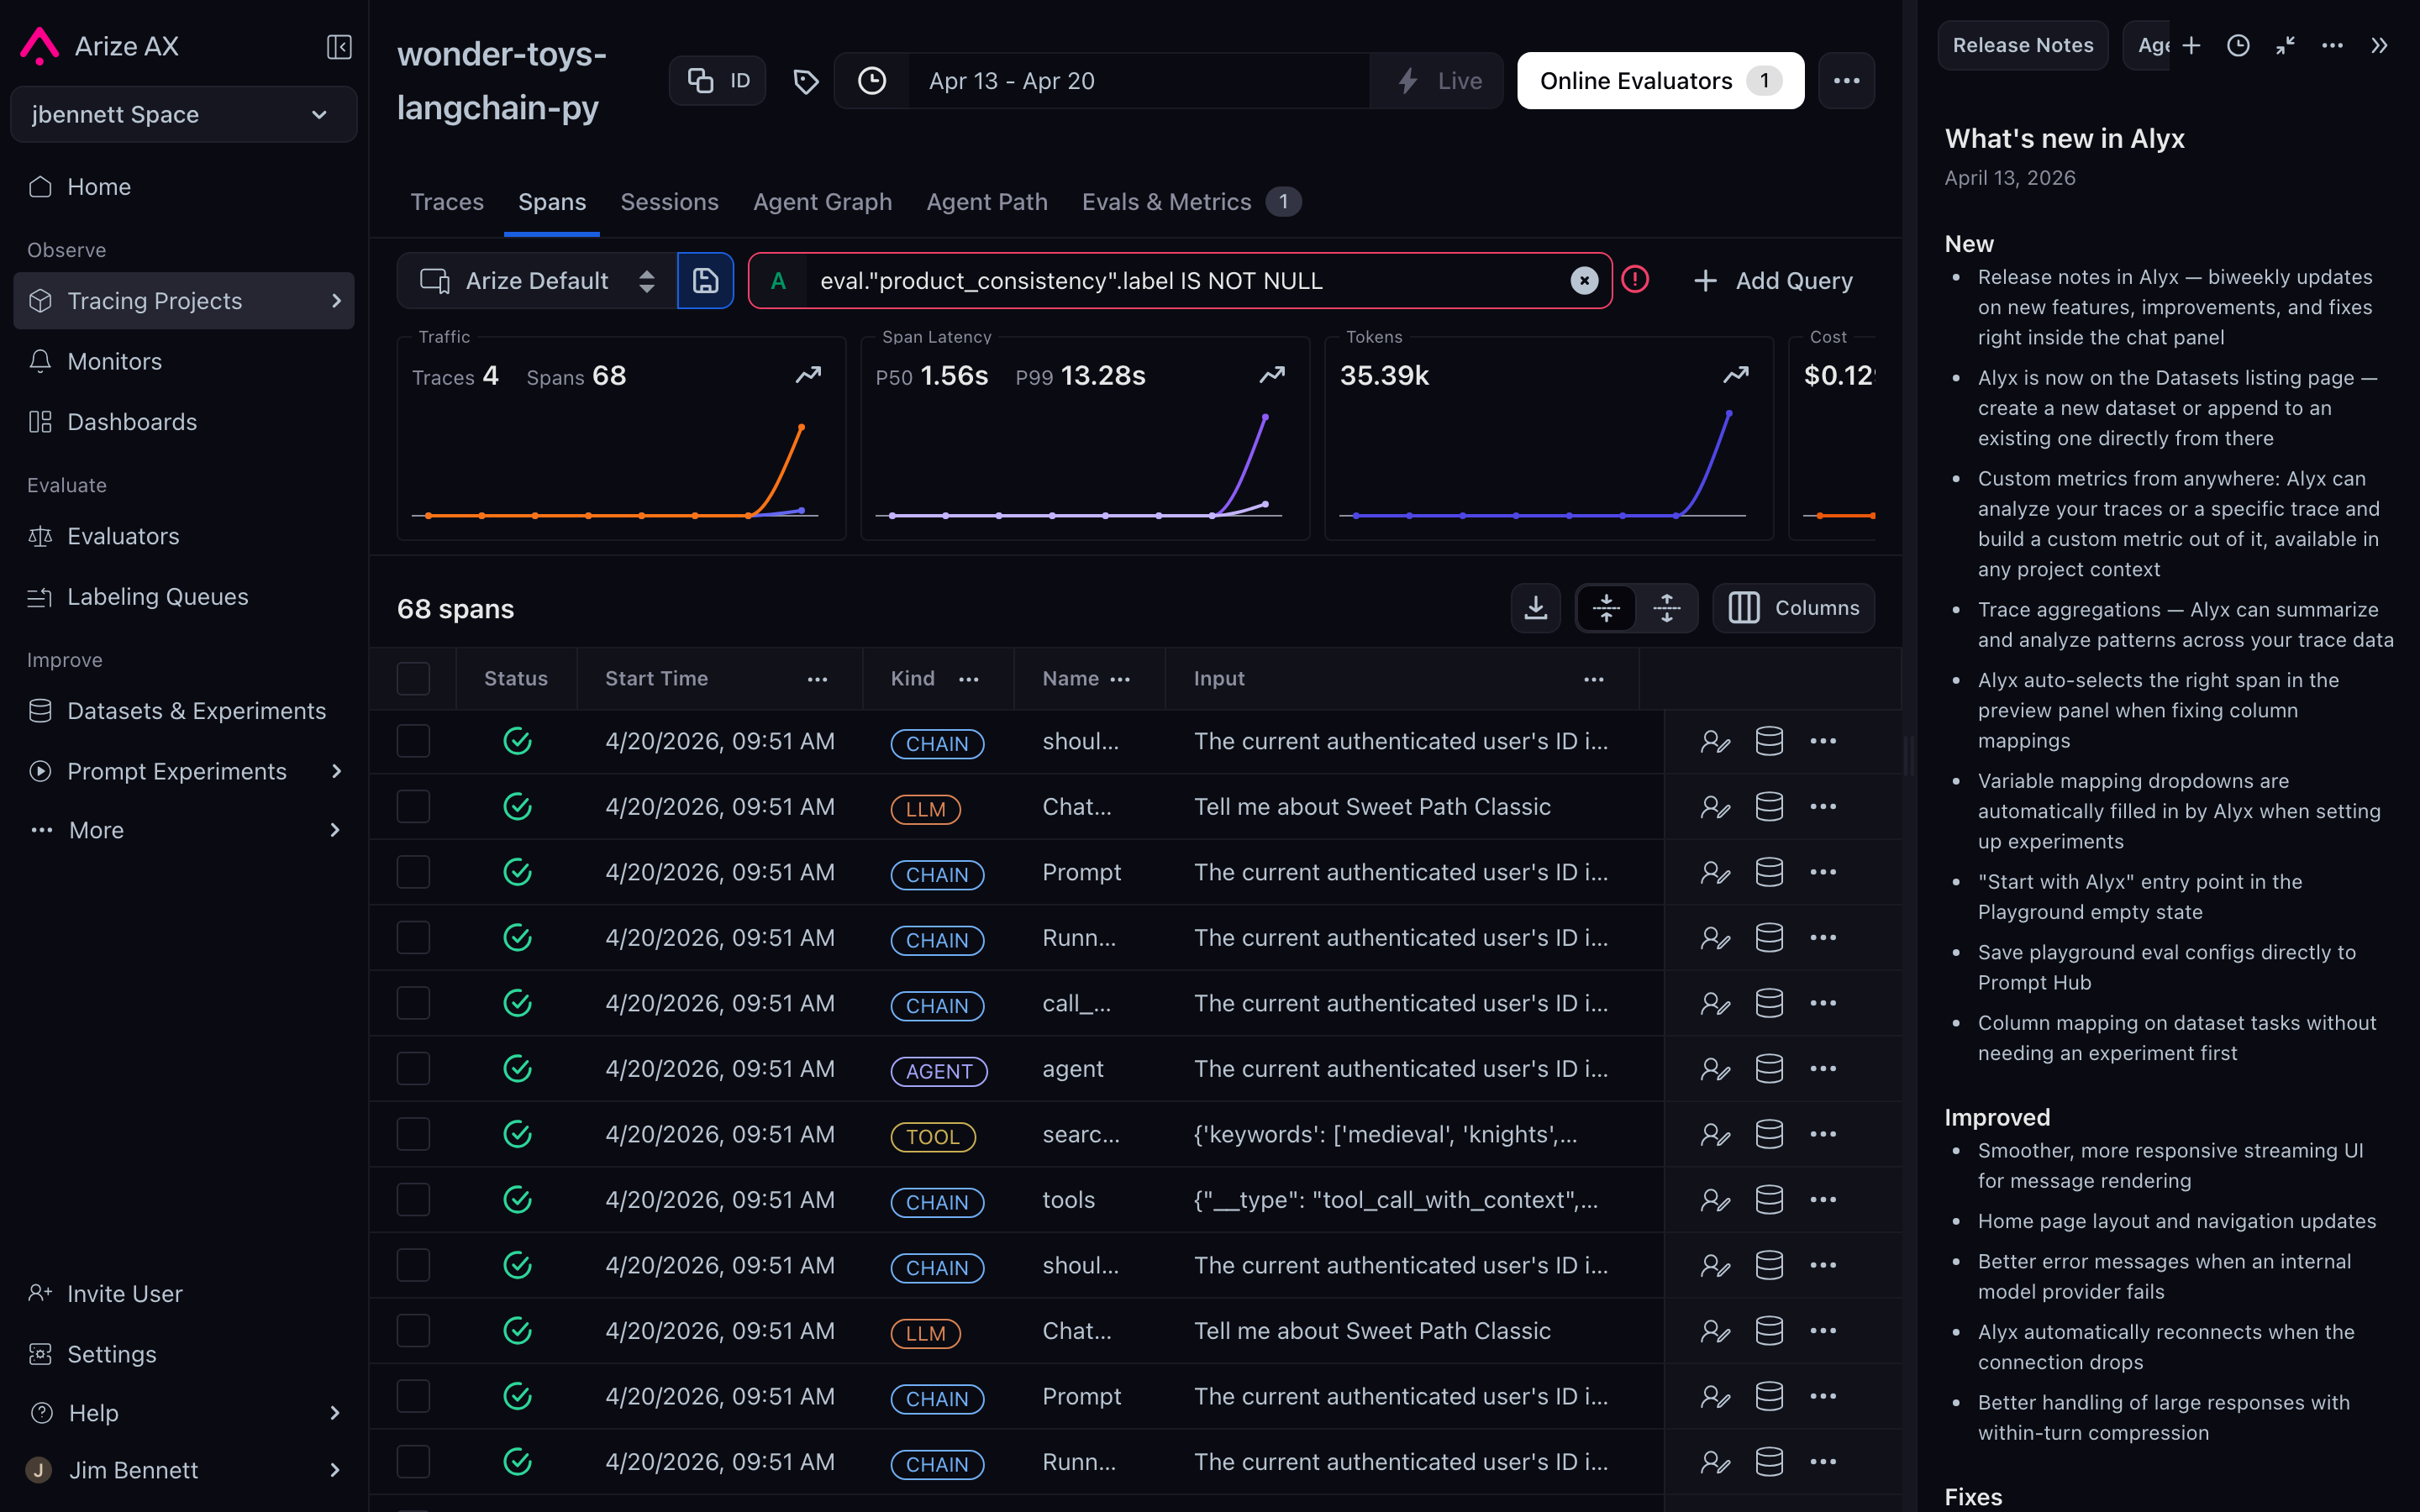Open Kind column options

tap(968, 679)
